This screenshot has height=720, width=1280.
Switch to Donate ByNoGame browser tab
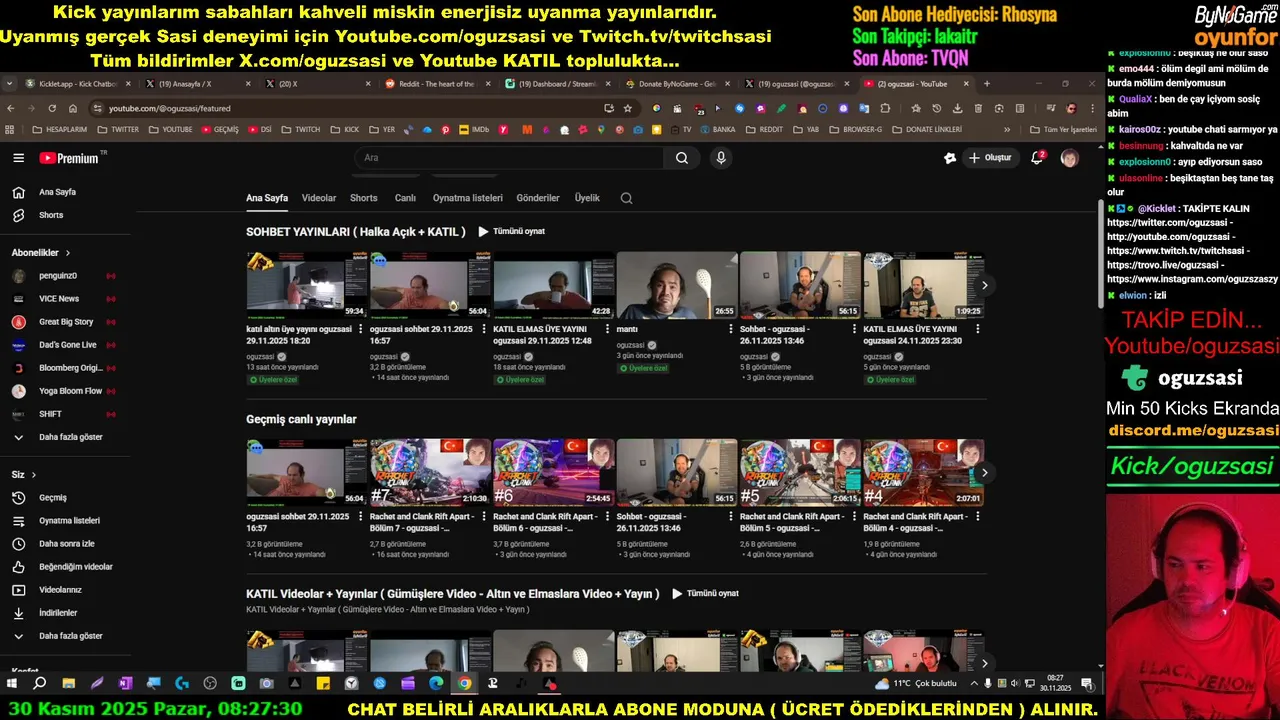click(x=676, y=84)
